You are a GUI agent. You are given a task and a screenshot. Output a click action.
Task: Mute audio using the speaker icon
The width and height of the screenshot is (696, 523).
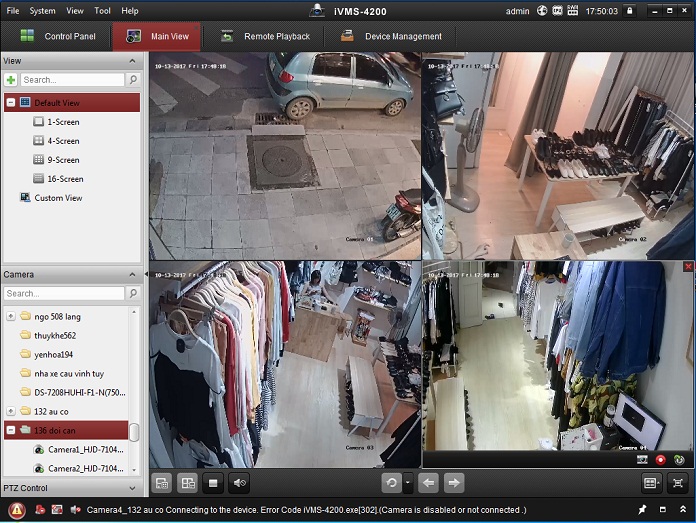click(x=239, y=483)
